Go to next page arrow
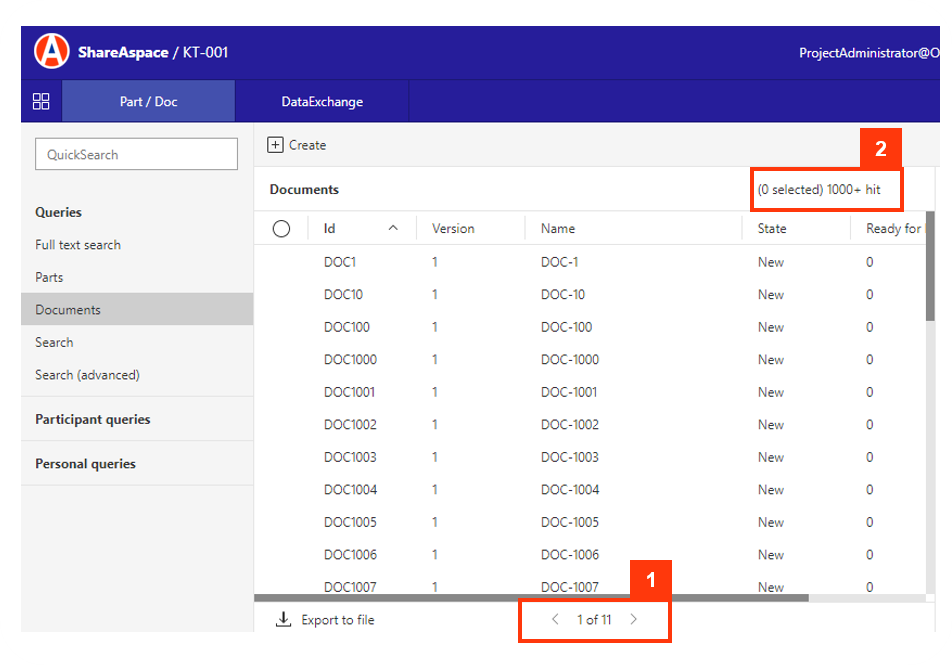The height and width of the screenshot is (665, 952). coord(633,620)
